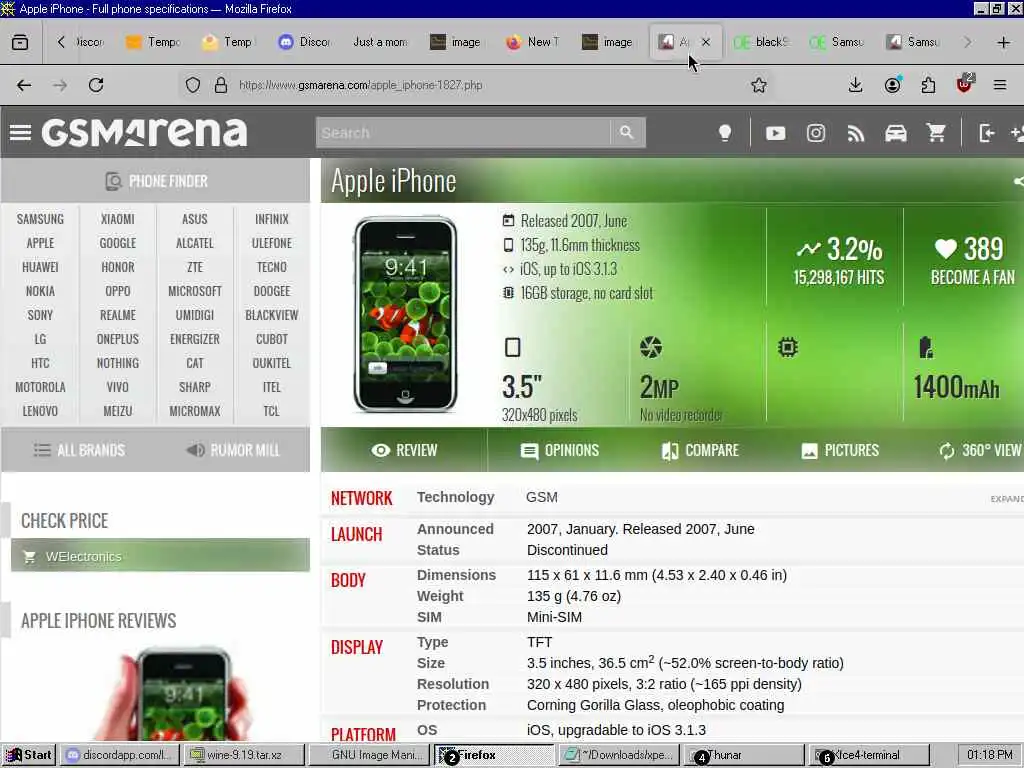Click the GSMArena search field
This screenshot has height=768, width=1024.
(x=463, y=133)
